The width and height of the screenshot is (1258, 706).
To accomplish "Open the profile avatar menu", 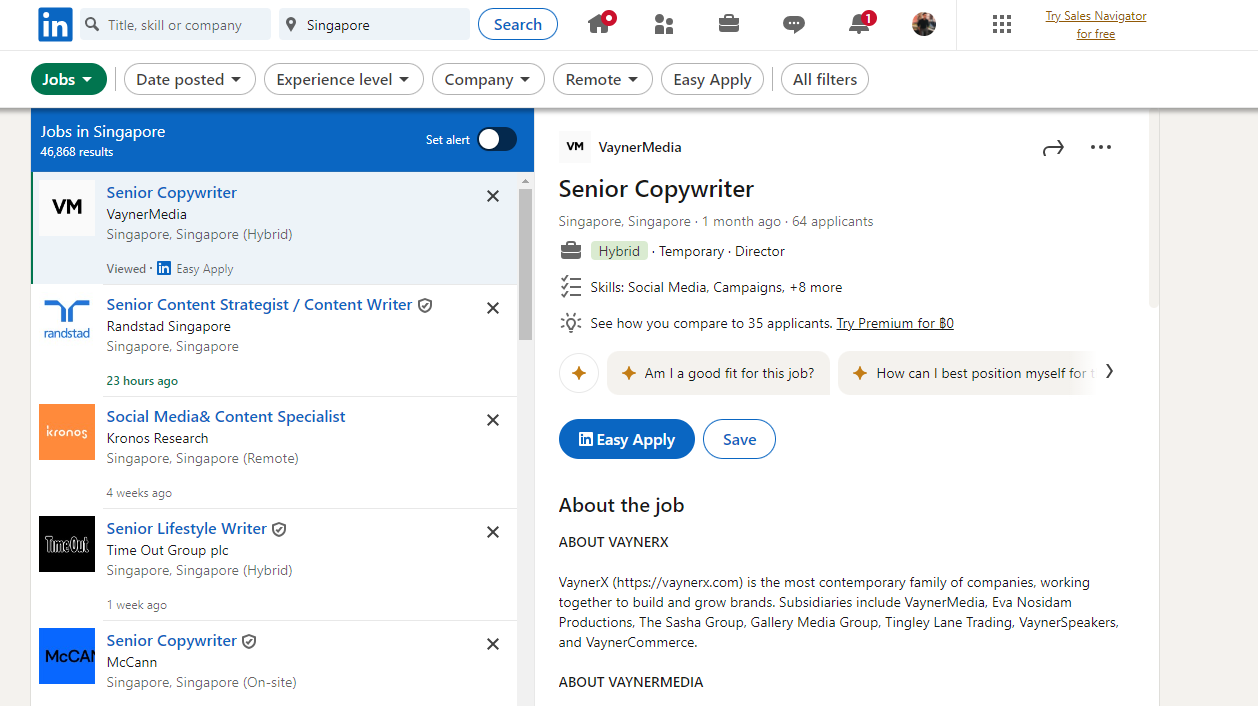I will pos(924,24).
